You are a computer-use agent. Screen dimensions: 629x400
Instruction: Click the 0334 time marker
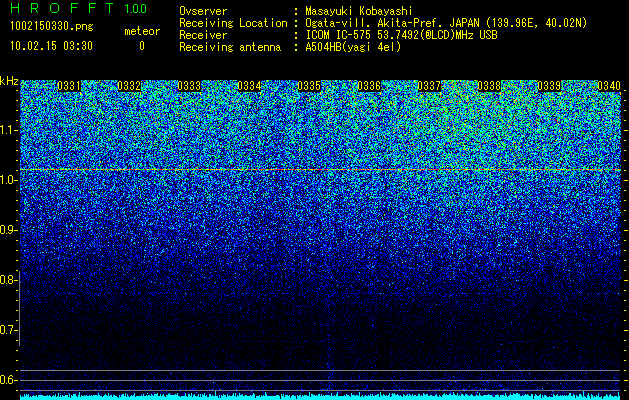249,86
